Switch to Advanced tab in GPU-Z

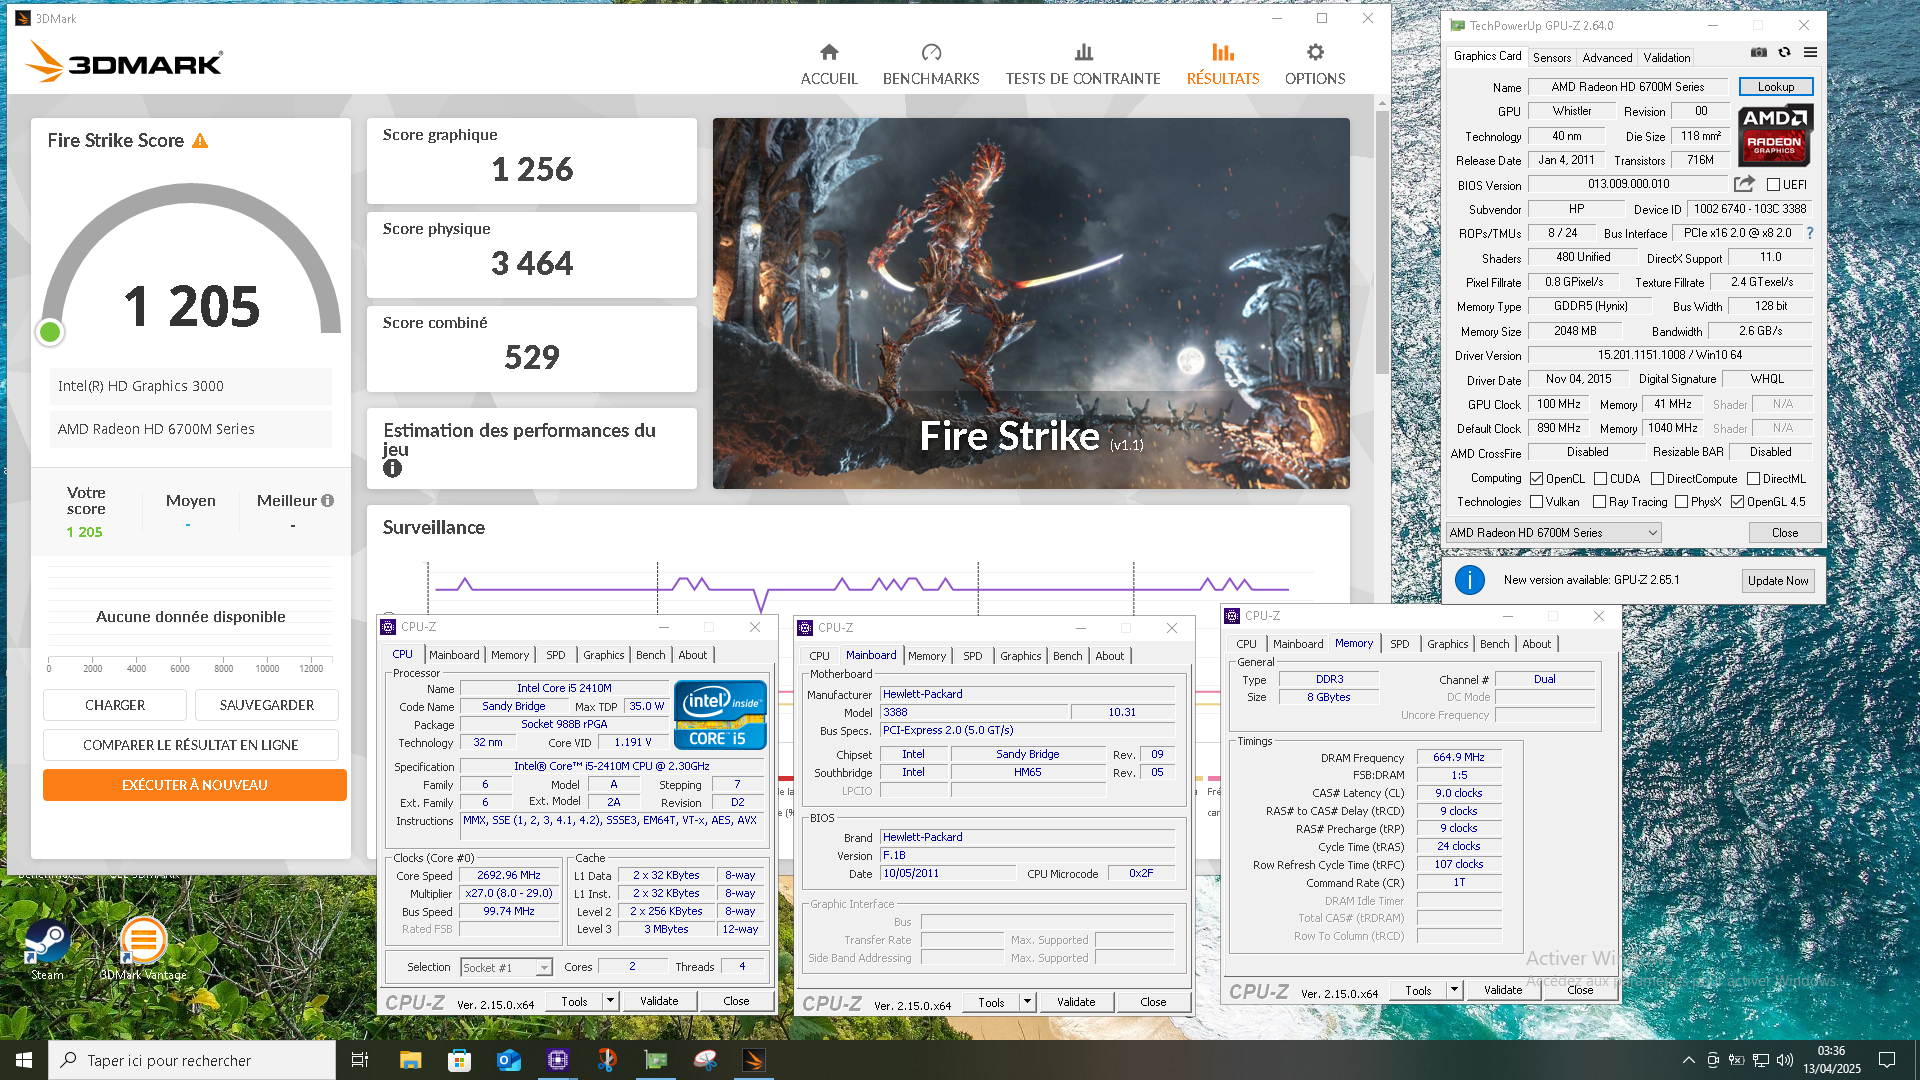pyautogui.click(x=1607, y=58)
